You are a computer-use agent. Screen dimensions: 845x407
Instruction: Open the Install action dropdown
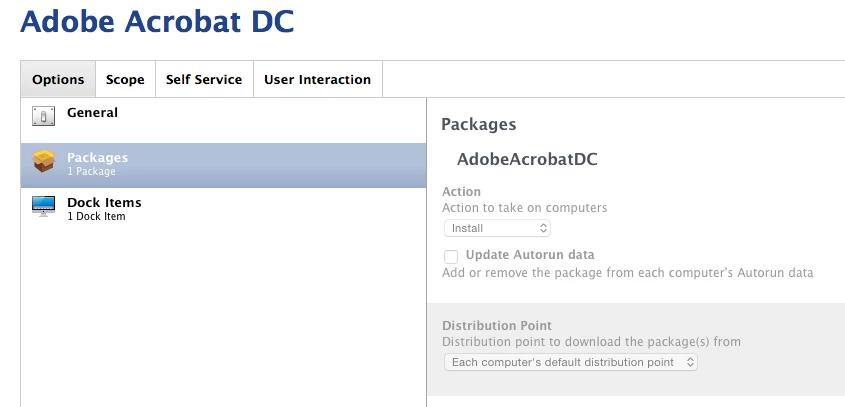[497, 228]
